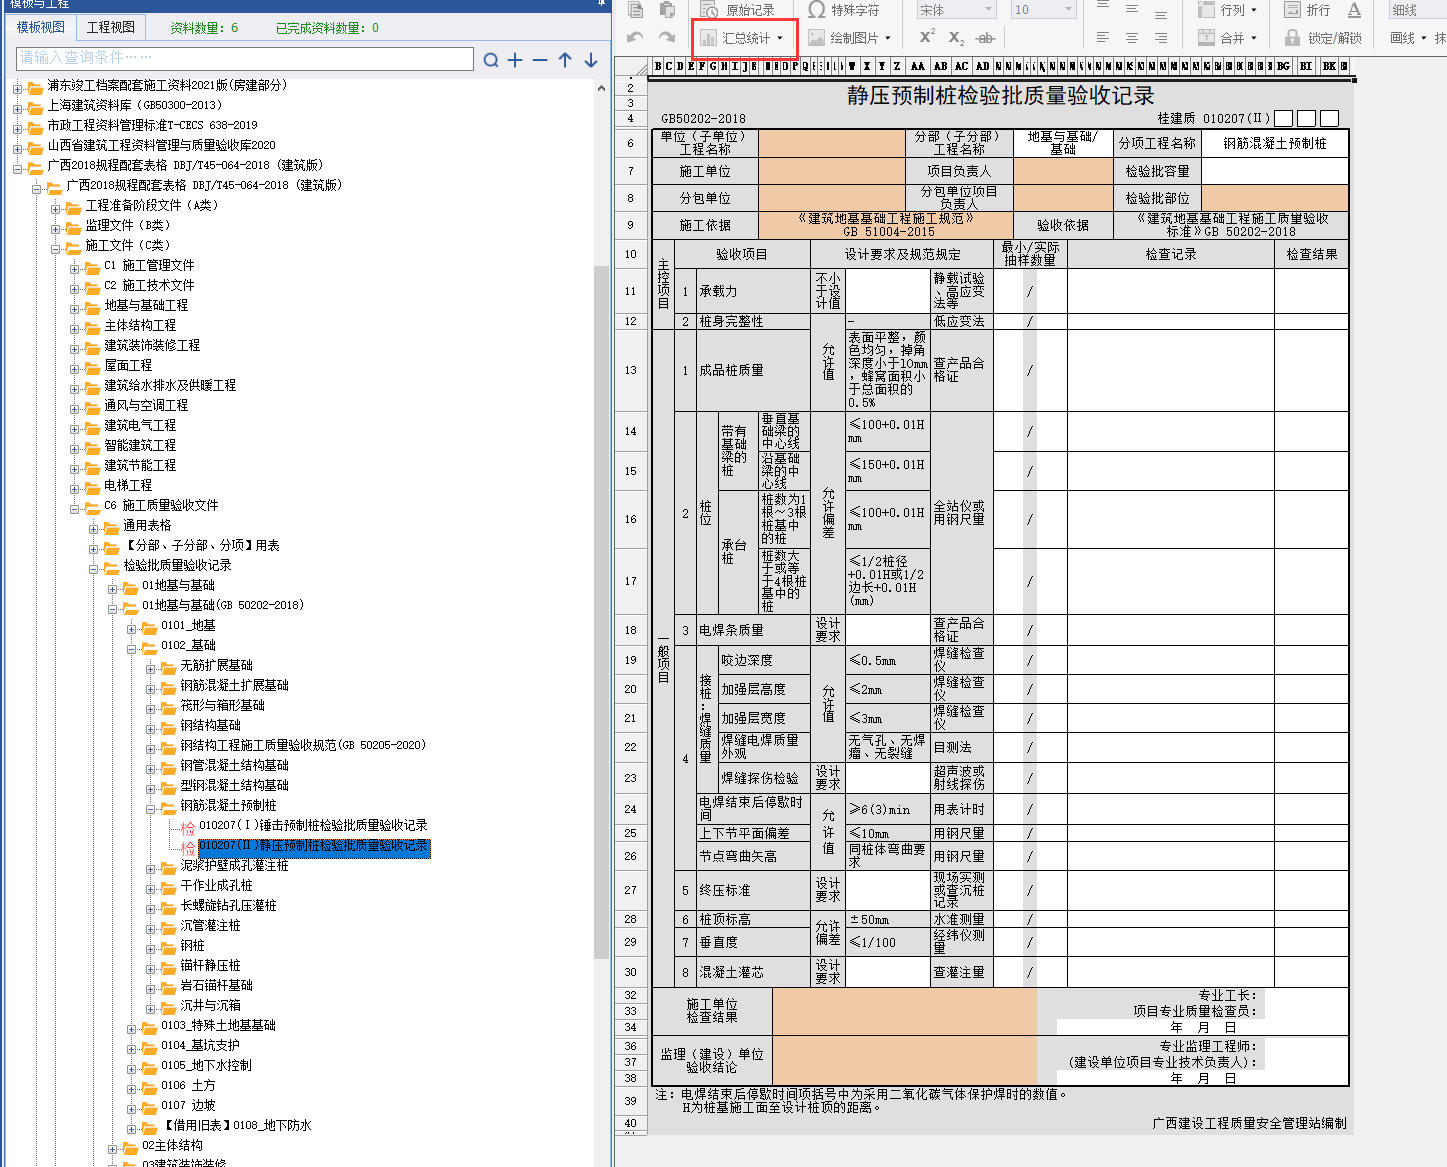Click the 静压预制桩检验批质量验收记录 title cell
The height and width of the screenshot is (1167, 1447).
click(1000, 96)
